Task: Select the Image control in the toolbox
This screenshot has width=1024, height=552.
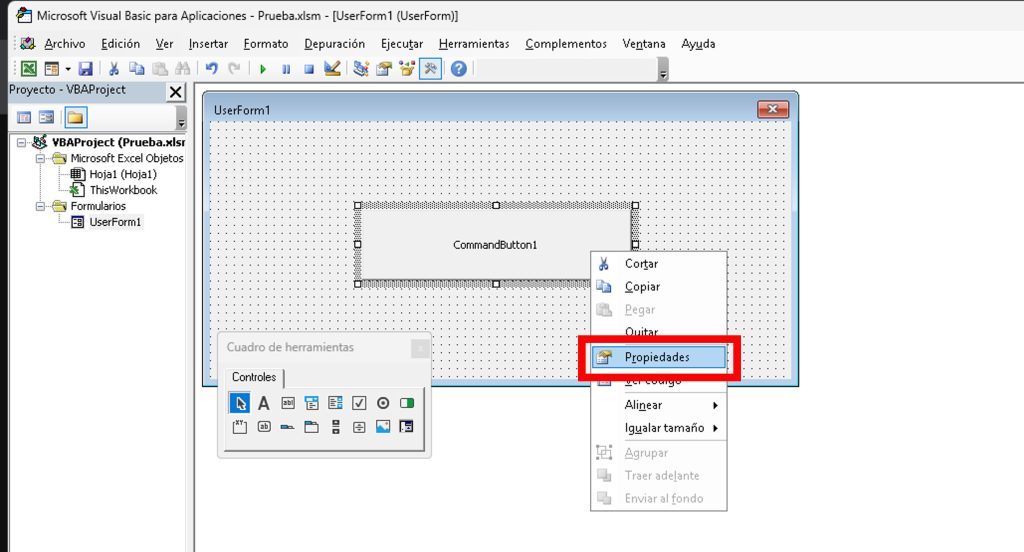Action: (383, 427)
